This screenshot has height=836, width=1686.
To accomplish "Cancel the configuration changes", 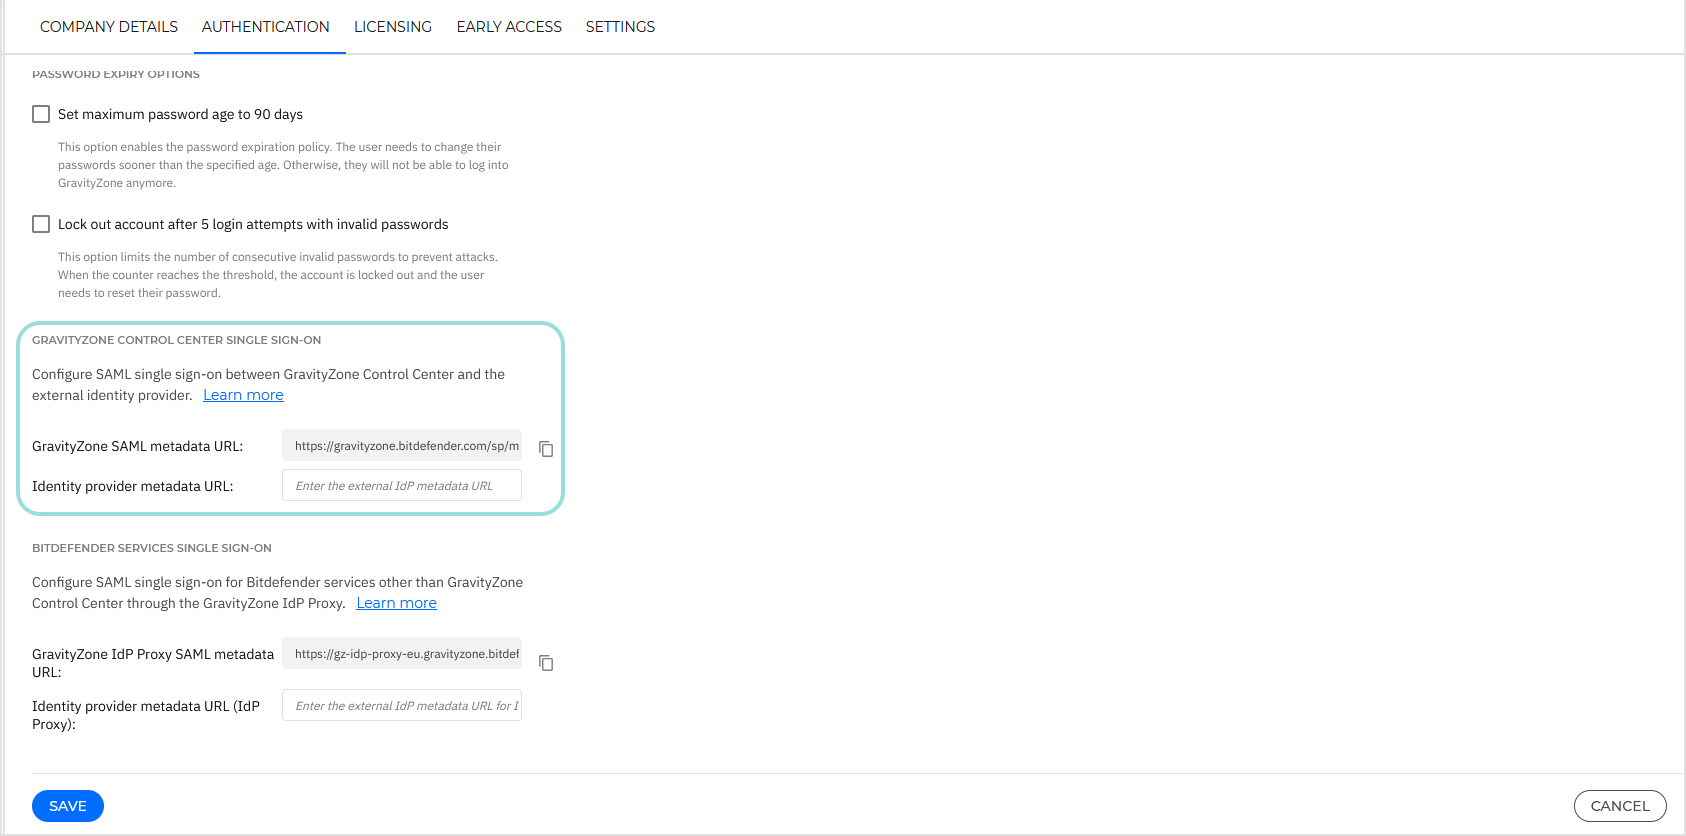I will tap(1620, 806).
